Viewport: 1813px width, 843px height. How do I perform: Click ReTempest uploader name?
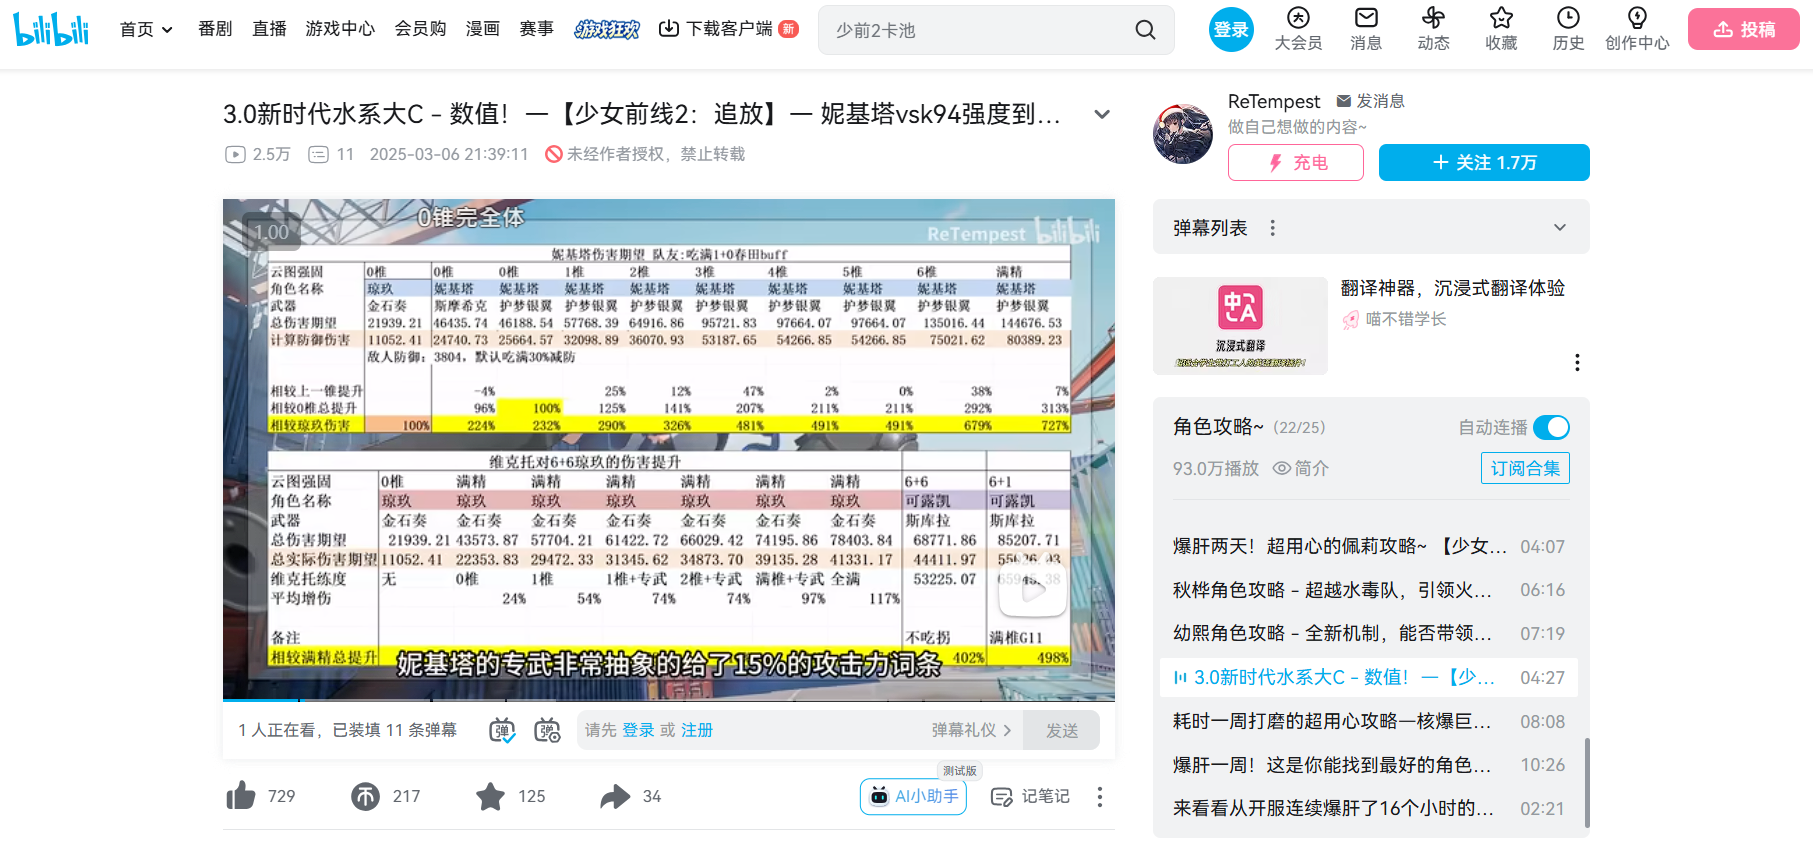coord(1274,101)
